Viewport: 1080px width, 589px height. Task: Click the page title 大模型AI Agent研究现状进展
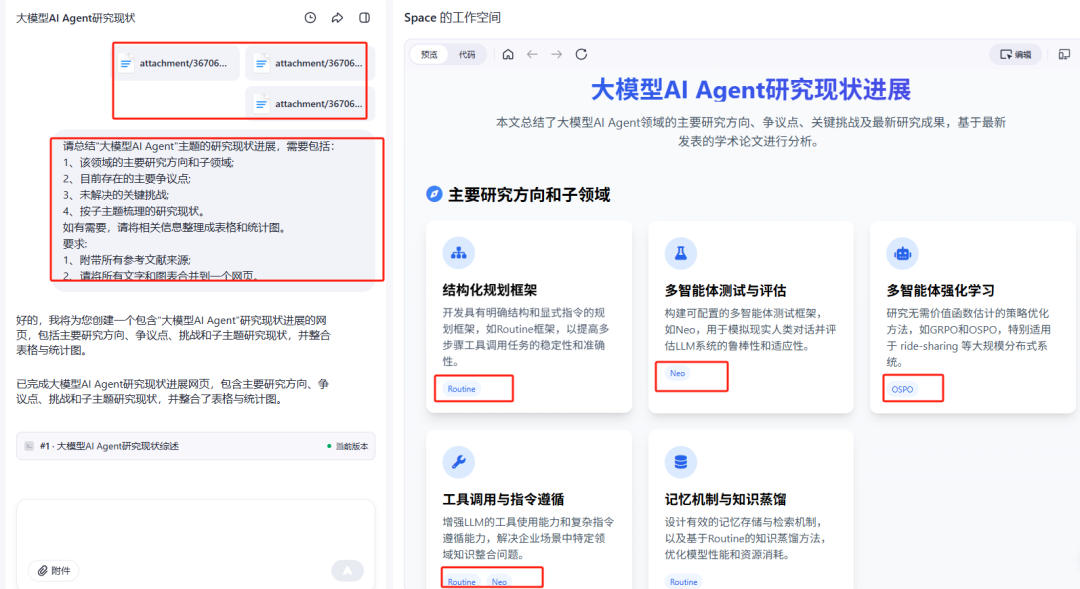(x=751, y=90)
